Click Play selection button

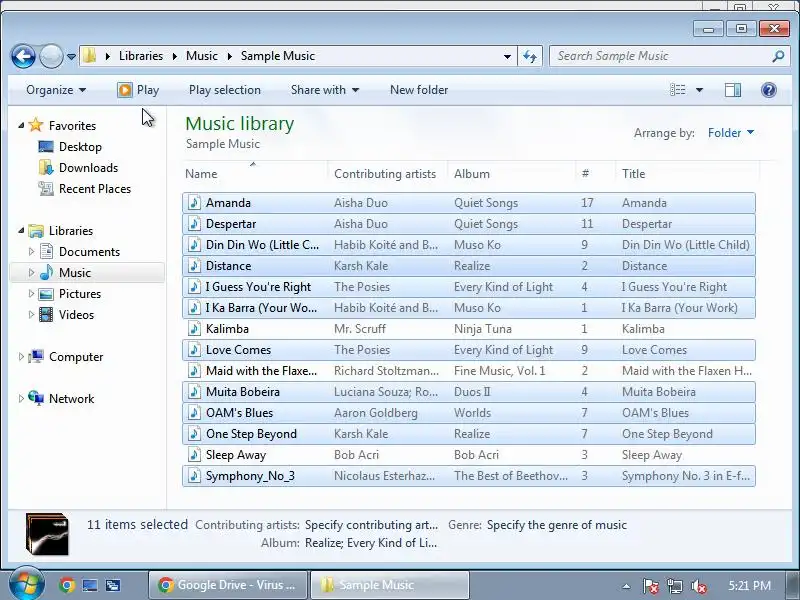pyautogui.click(x=224, y=90)
